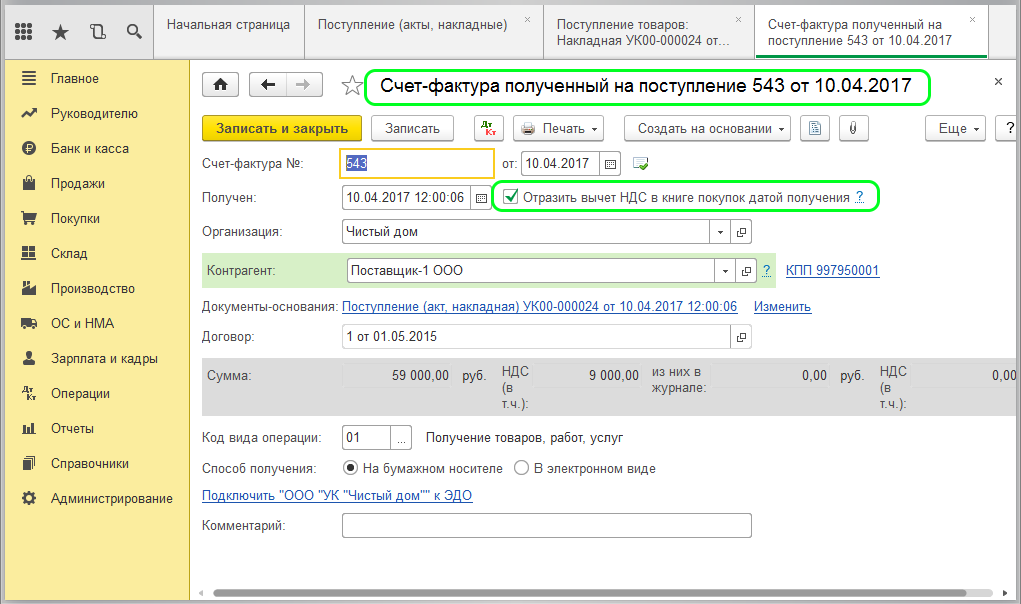Select radio option На бумажном носителе

[350, 468]
